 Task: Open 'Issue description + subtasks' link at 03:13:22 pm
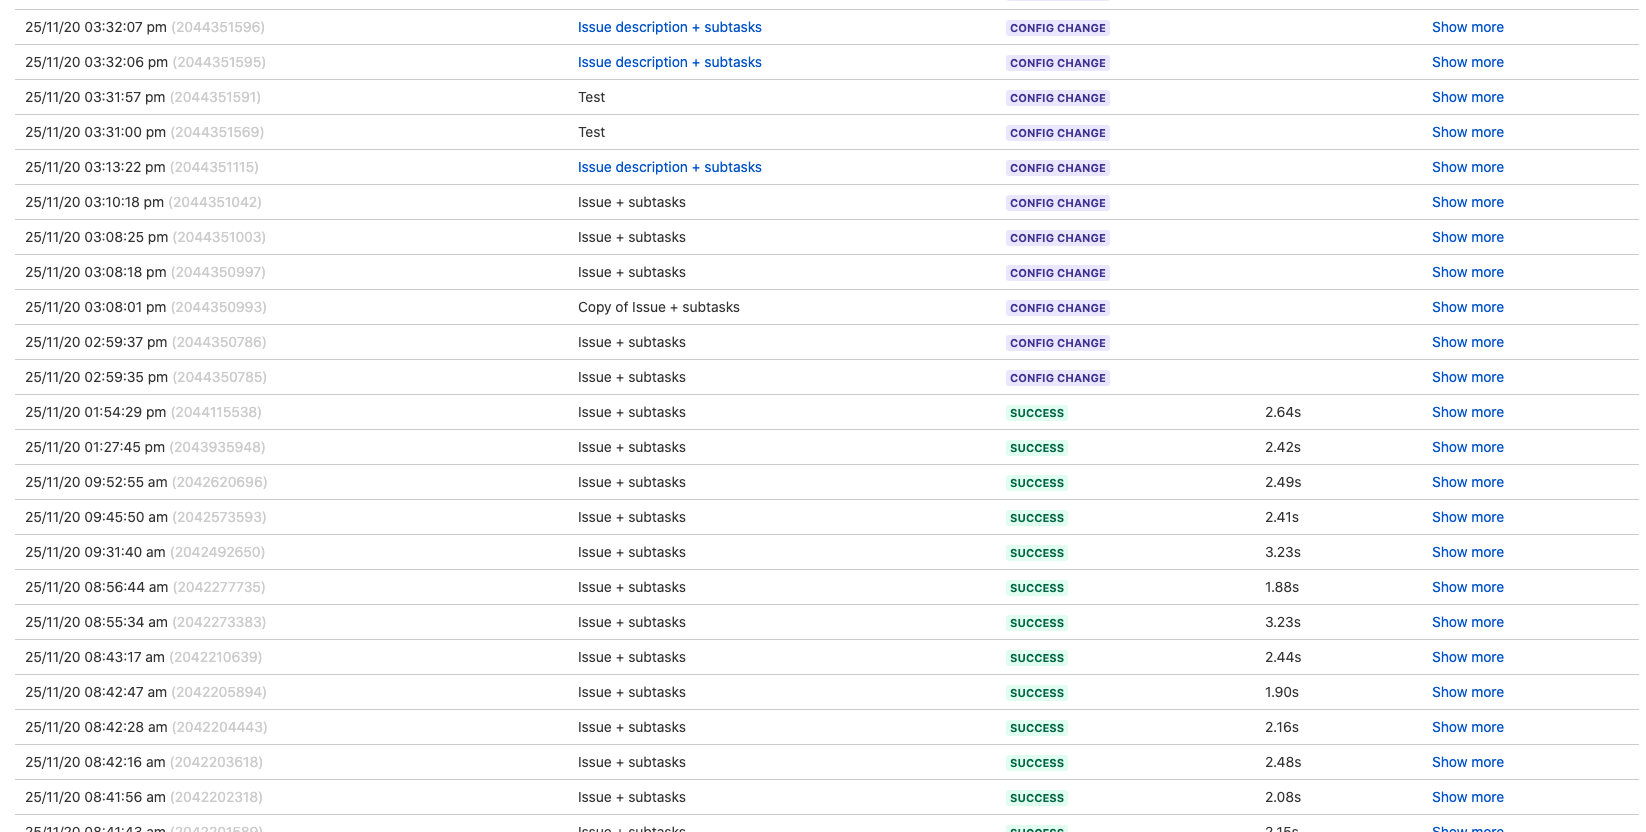click(x=669, y=167)
